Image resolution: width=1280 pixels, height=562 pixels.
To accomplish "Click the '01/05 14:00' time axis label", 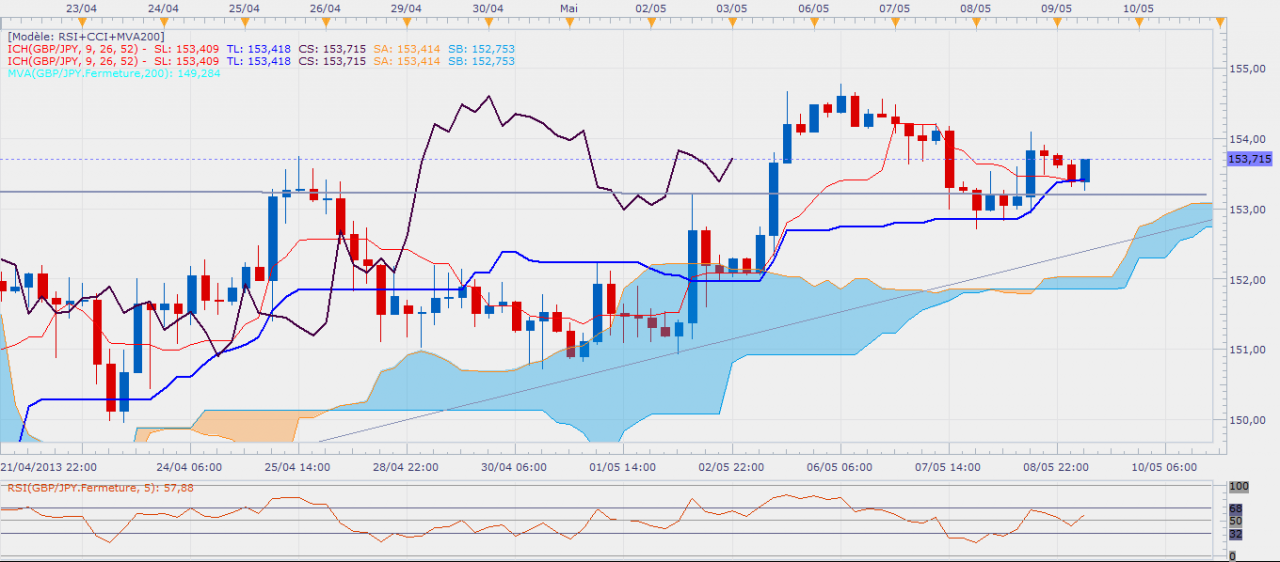I will click(x=622, y=466).
